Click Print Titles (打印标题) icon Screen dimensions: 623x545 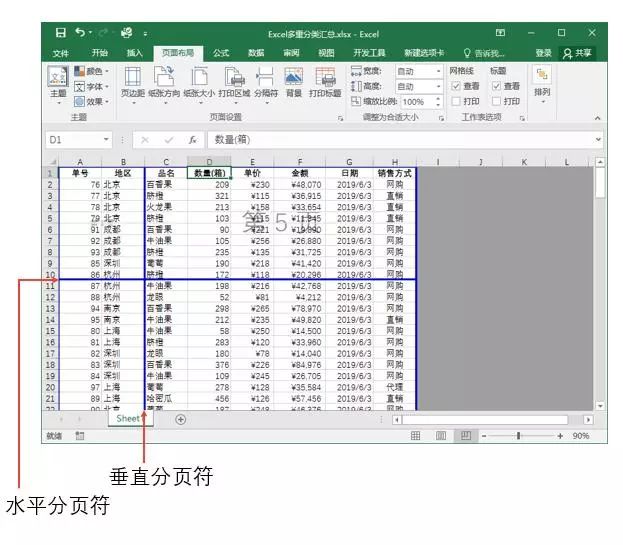[325, 76]
